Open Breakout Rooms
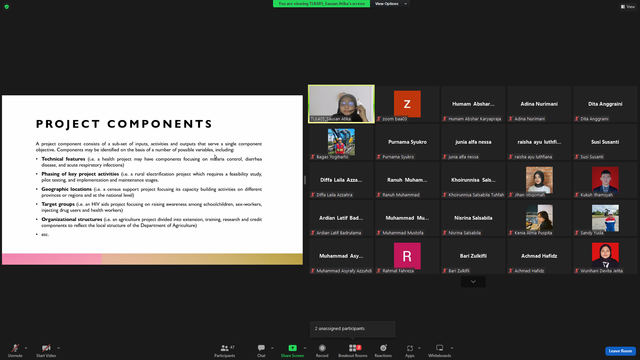Viewport: 640px width, 360px height. 353,350
